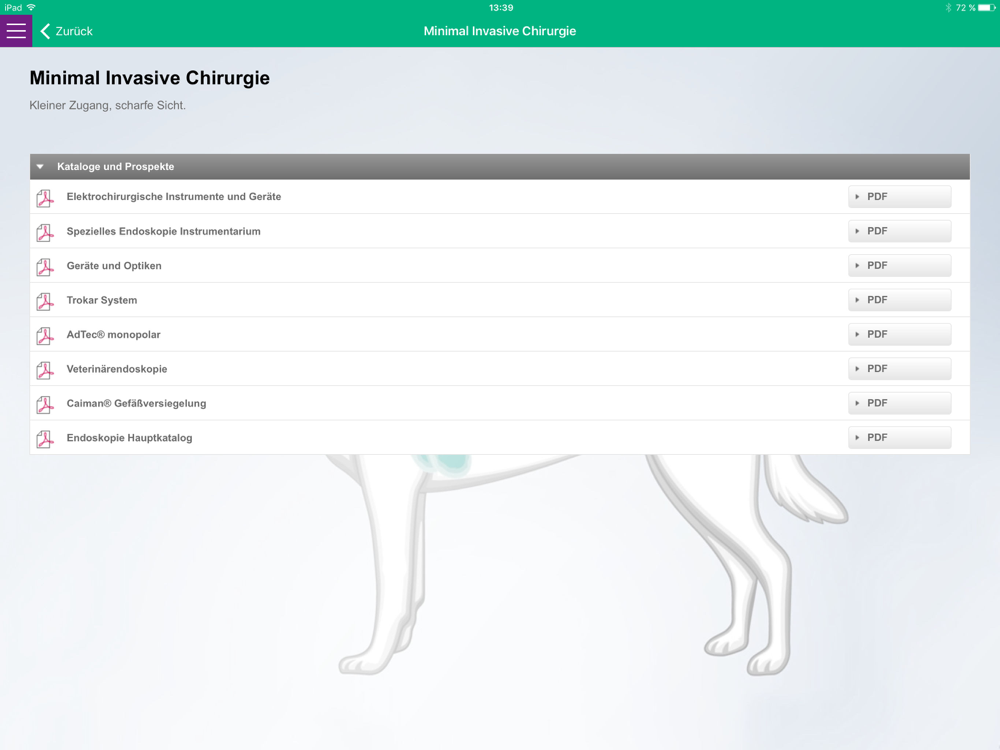Open PDF button for Veterinärendoskopie
The width and height of the screenshot is (1000, 750).
(899, 369)
